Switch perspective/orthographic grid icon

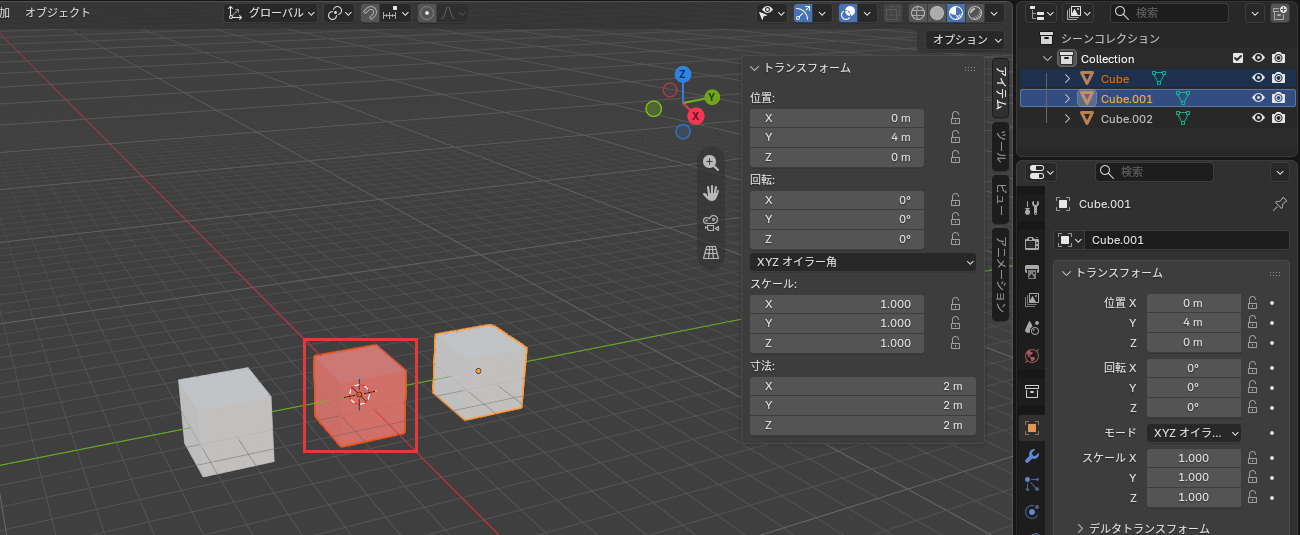711,253
